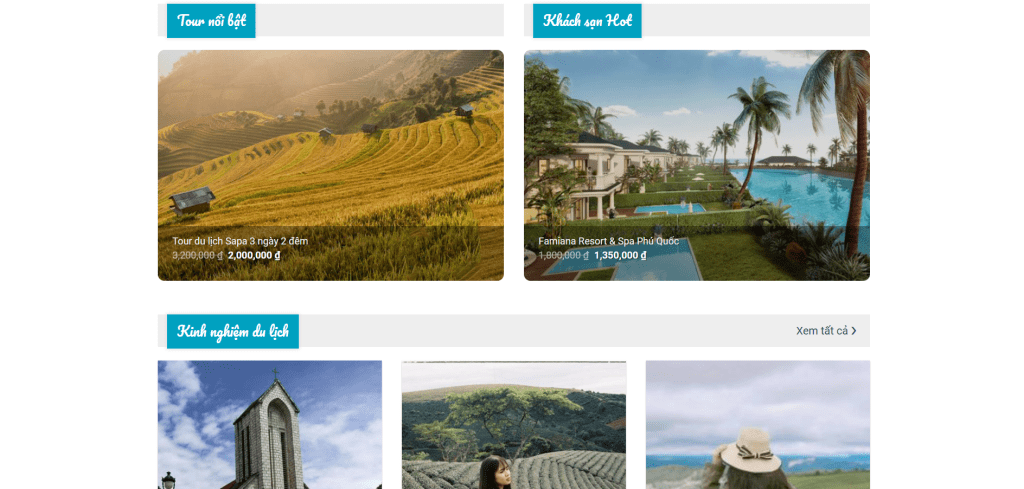Click the gray bar beside Tour nổi bật
1024x489 pixels.
coord(379,20)
